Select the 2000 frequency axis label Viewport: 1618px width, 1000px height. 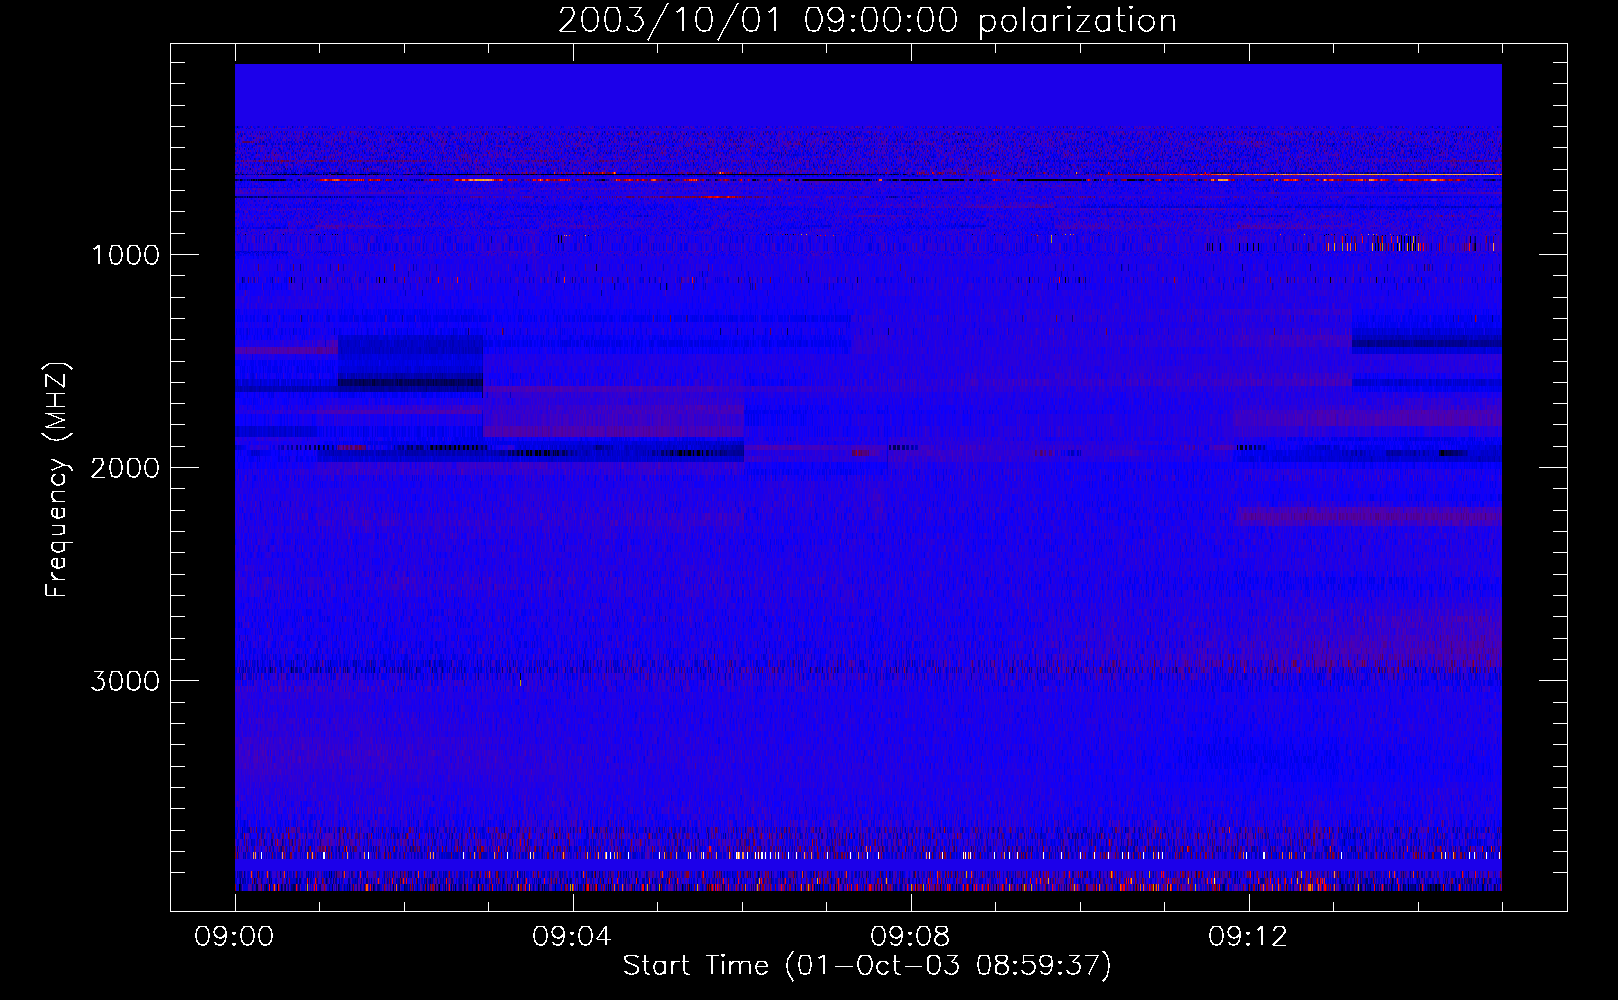click(x=125, y=468)
